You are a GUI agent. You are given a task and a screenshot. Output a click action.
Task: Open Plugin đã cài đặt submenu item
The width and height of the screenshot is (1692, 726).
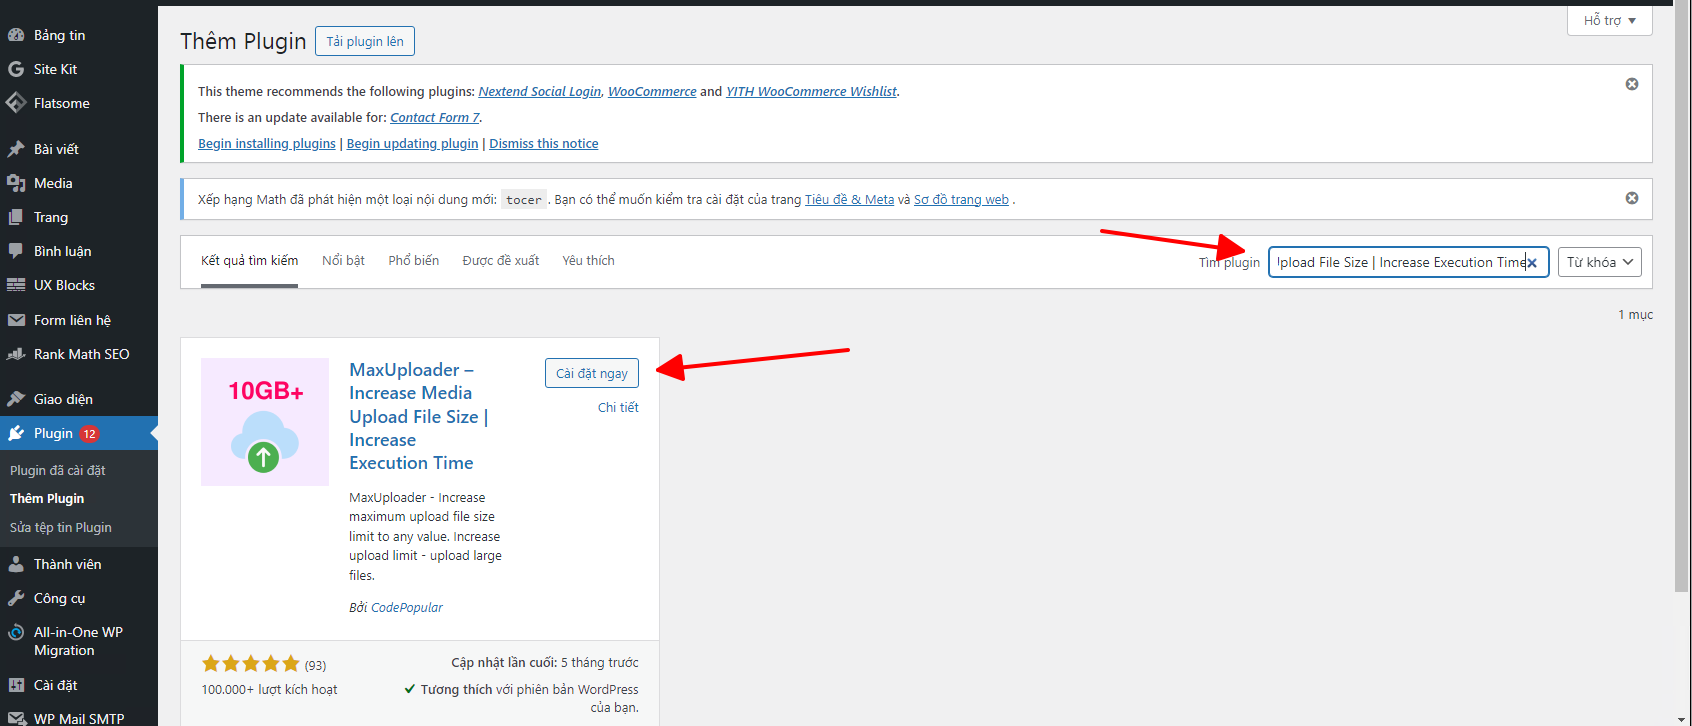pos(58,470)
